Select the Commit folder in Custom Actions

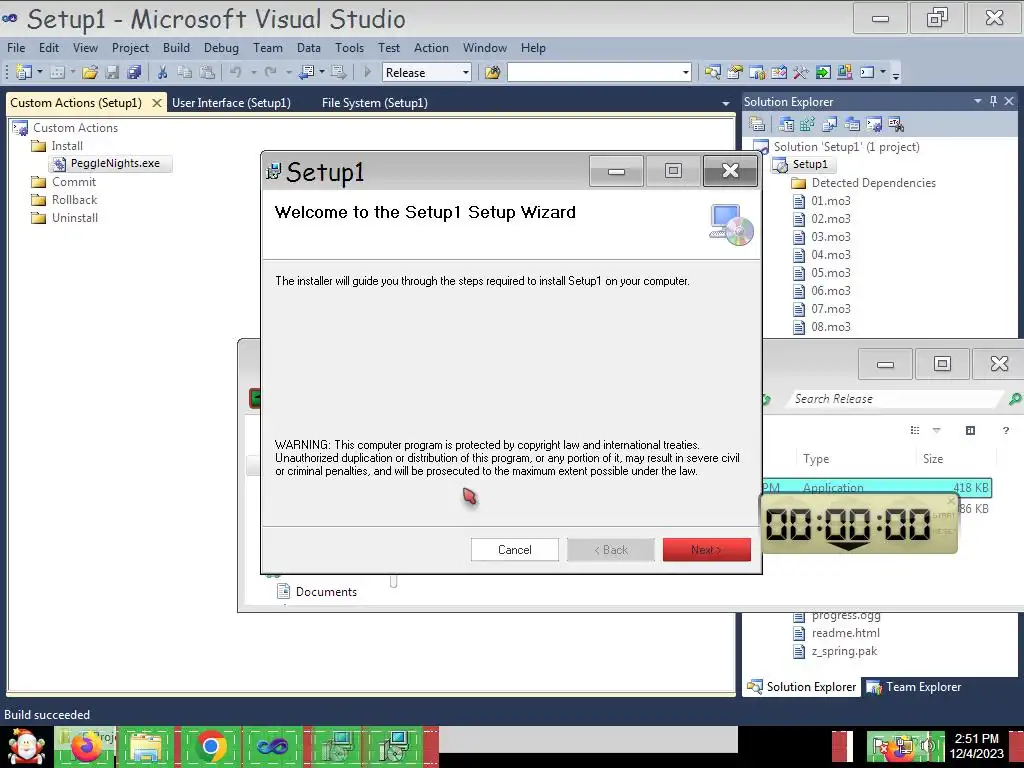[65, 182]
